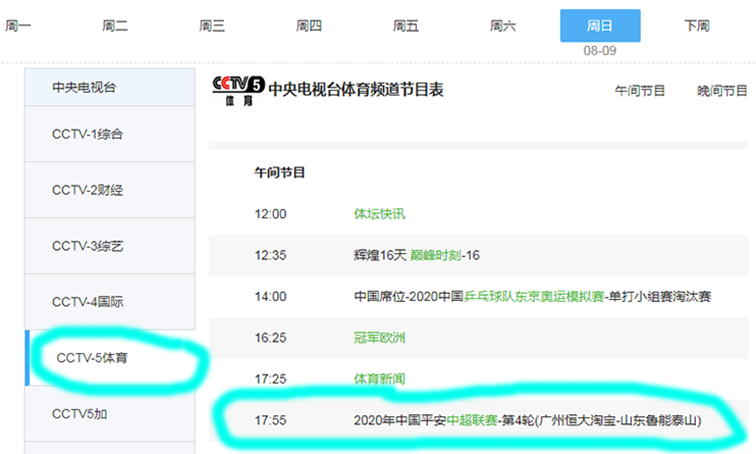Select the 周六 day tab
This screenshot has width=756, height=454.
(x=503, y=26)
